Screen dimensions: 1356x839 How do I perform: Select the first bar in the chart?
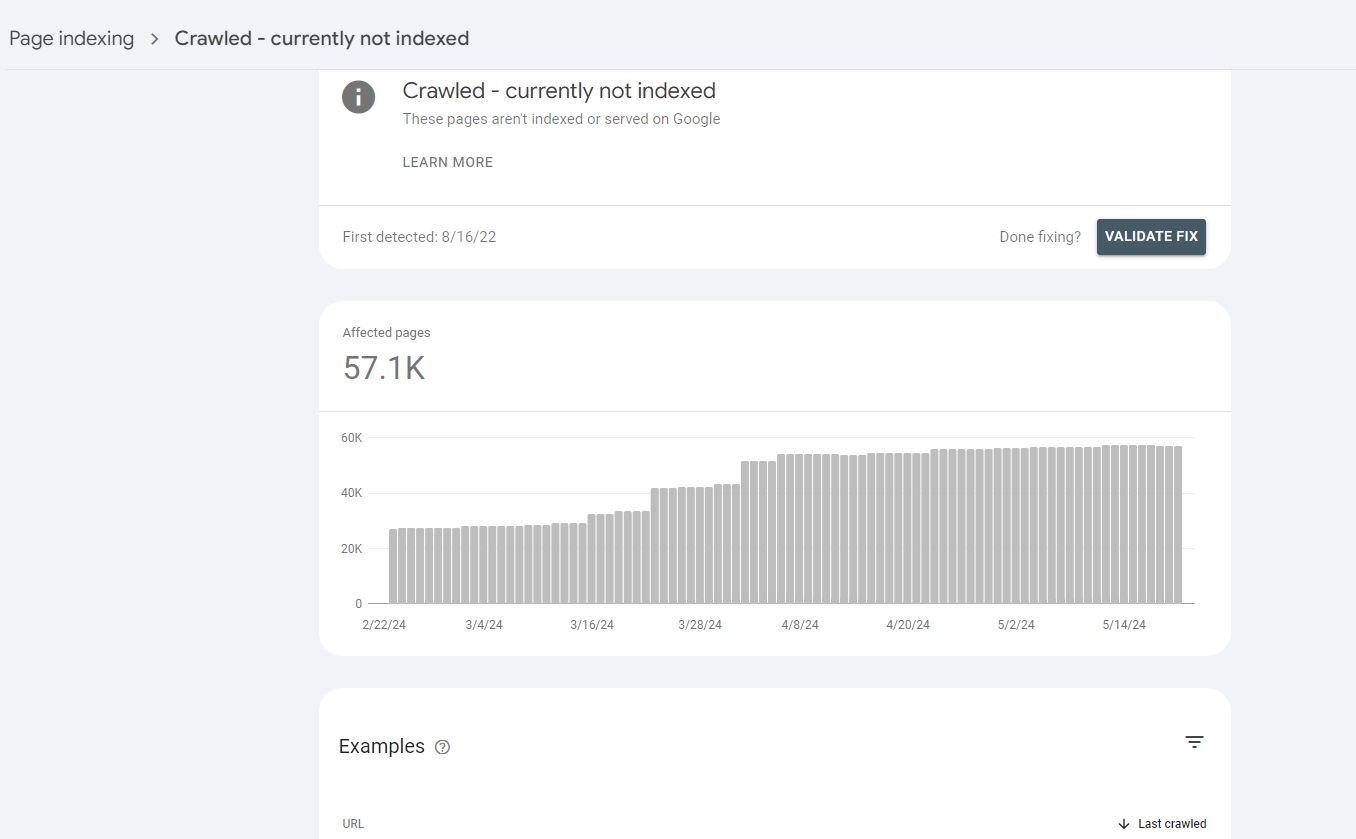(x=393, y=566)
